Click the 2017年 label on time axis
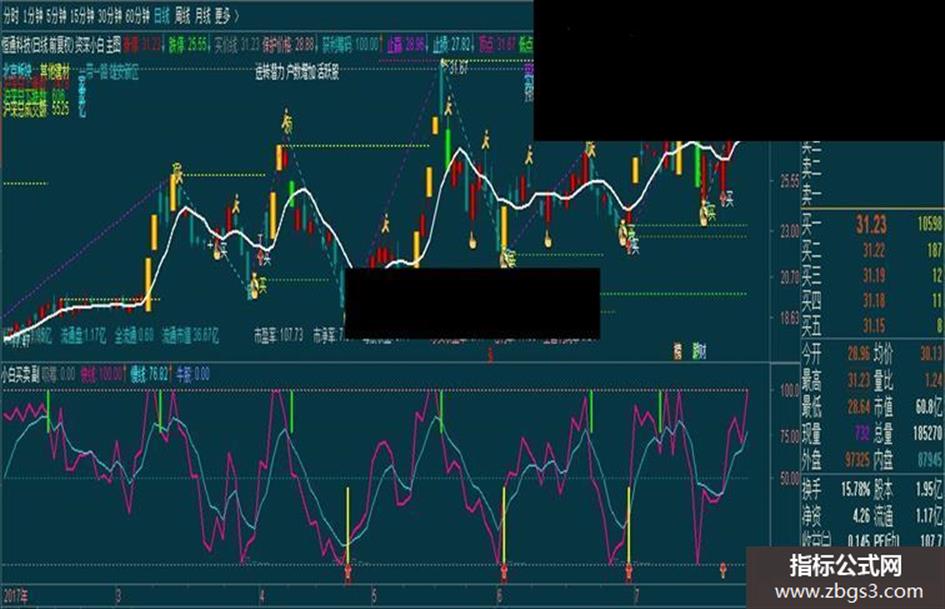The height and width of the screenshot is (609, 945). 16,596
